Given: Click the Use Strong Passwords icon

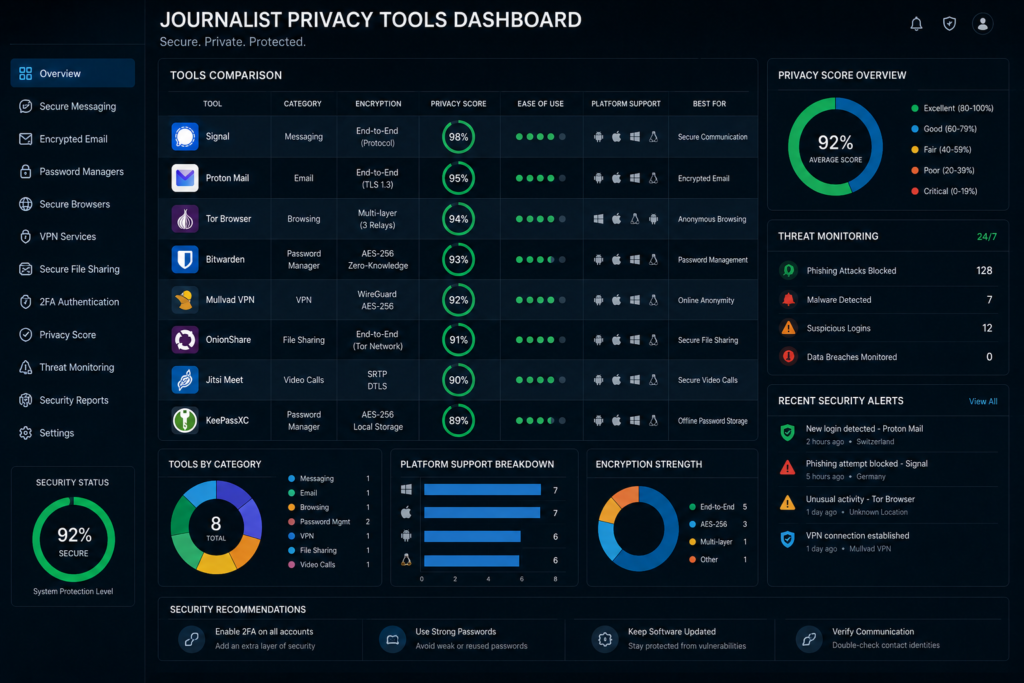Looking at the screenshot, I should [x=392, y=639].
